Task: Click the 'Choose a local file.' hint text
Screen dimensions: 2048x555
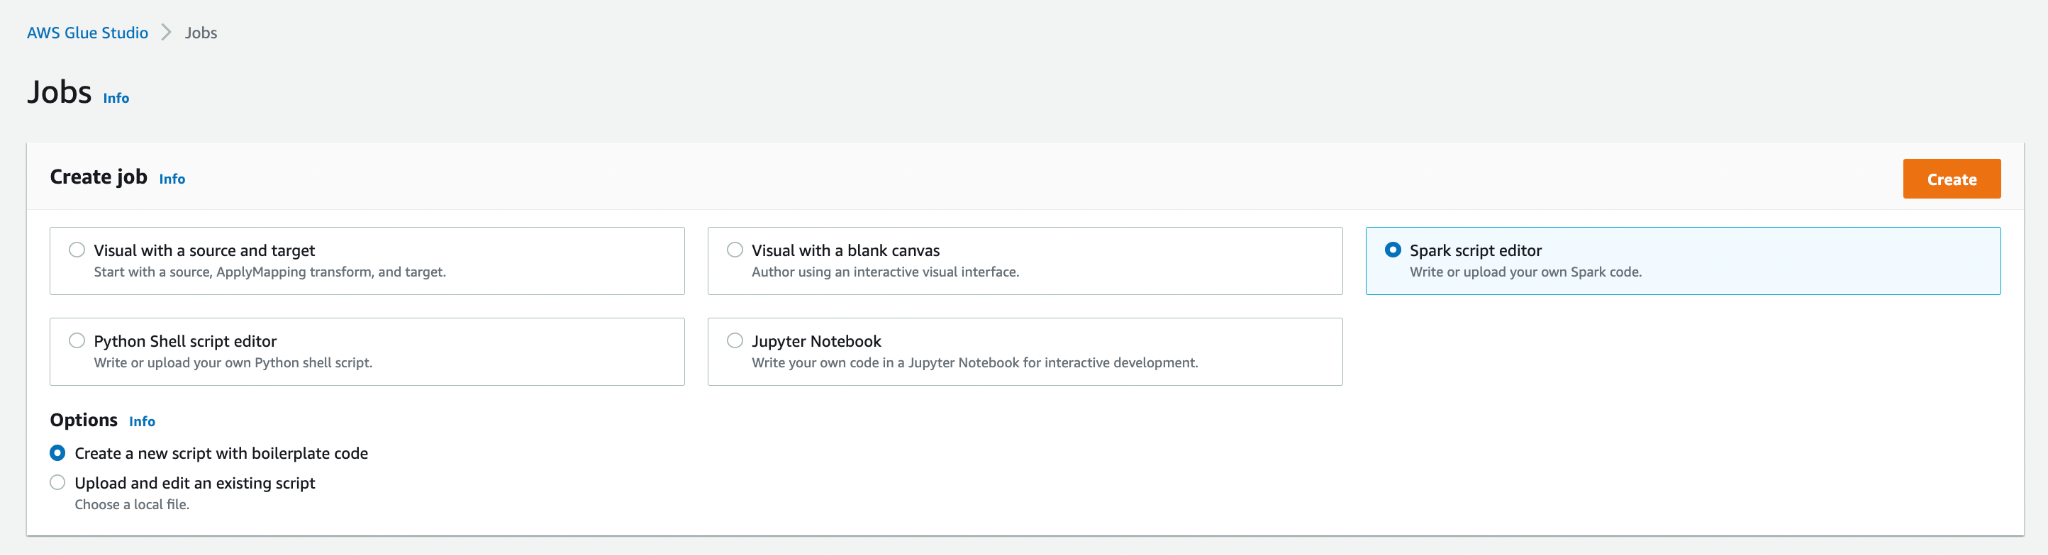Action: 132,505
